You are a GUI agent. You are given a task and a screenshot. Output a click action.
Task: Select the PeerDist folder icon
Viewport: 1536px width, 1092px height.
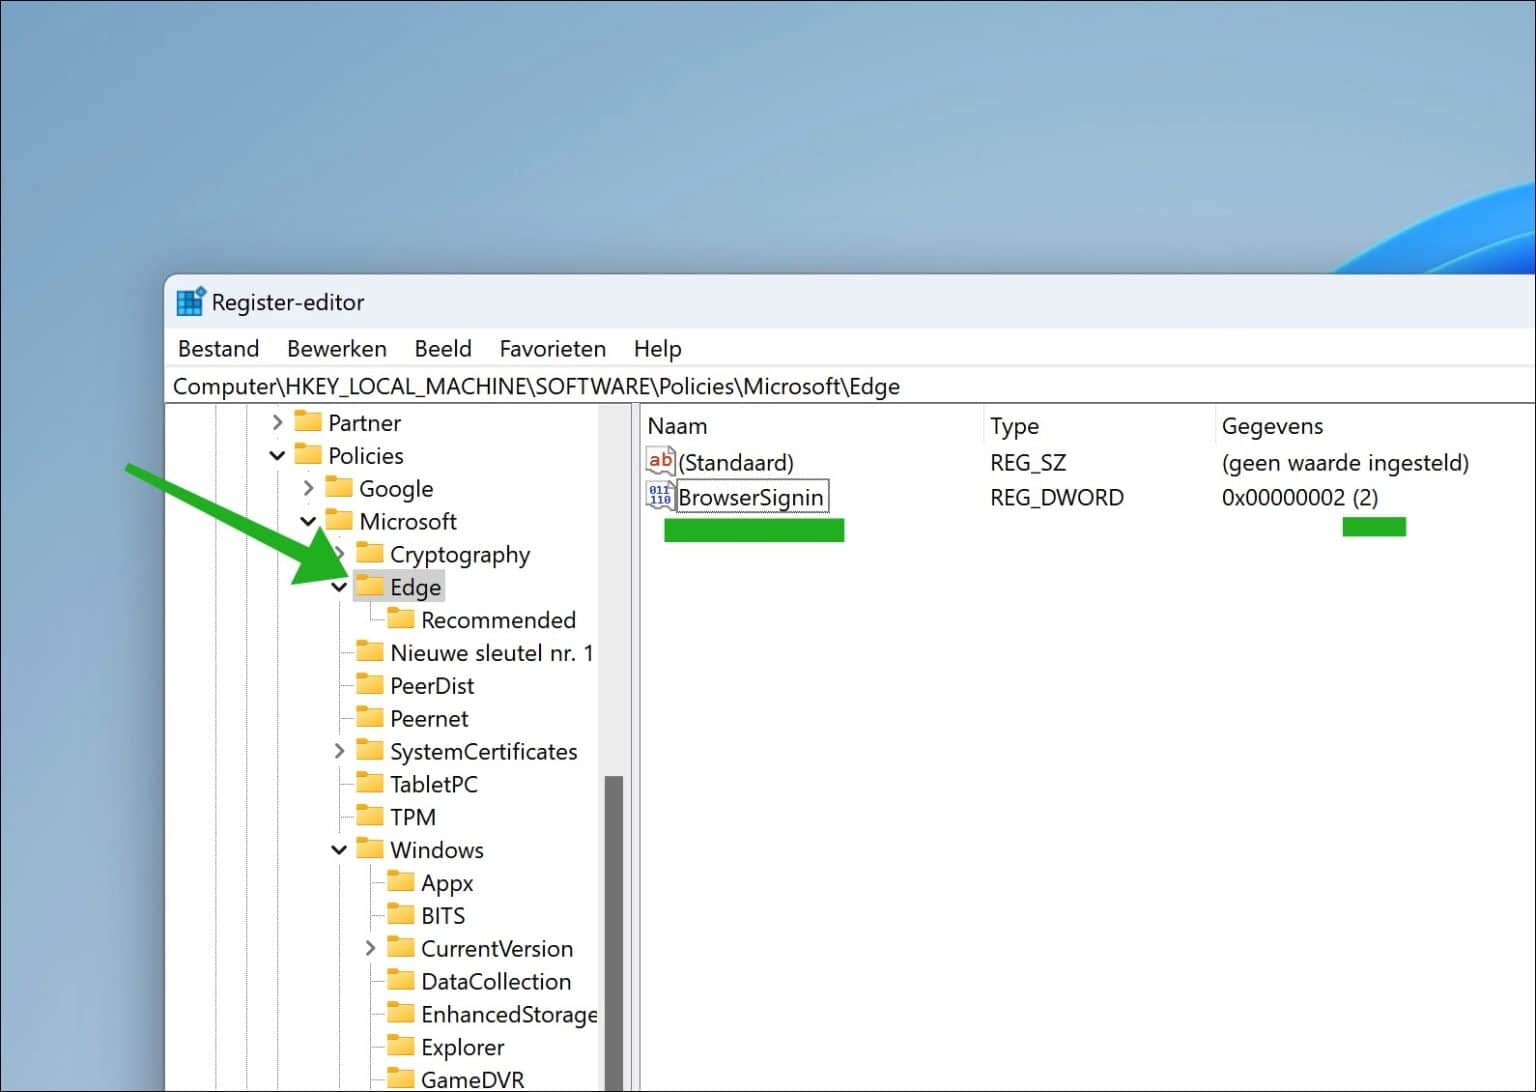tap(370, 685)
